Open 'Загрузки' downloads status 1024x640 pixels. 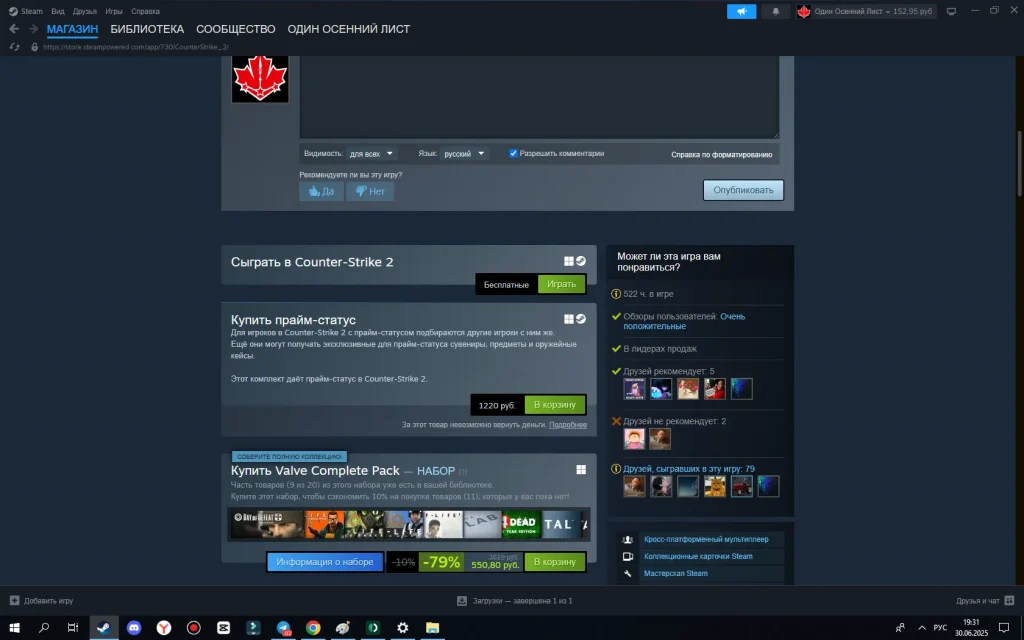515,601
